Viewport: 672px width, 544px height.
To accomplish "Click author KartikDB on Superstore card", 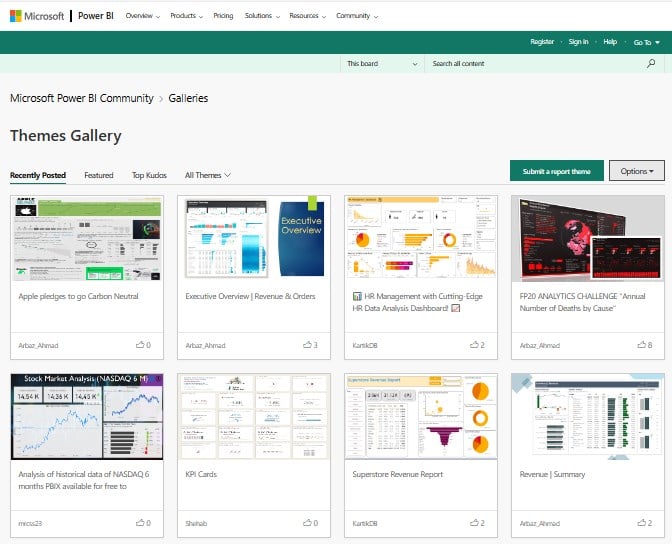I will (365, 523).
